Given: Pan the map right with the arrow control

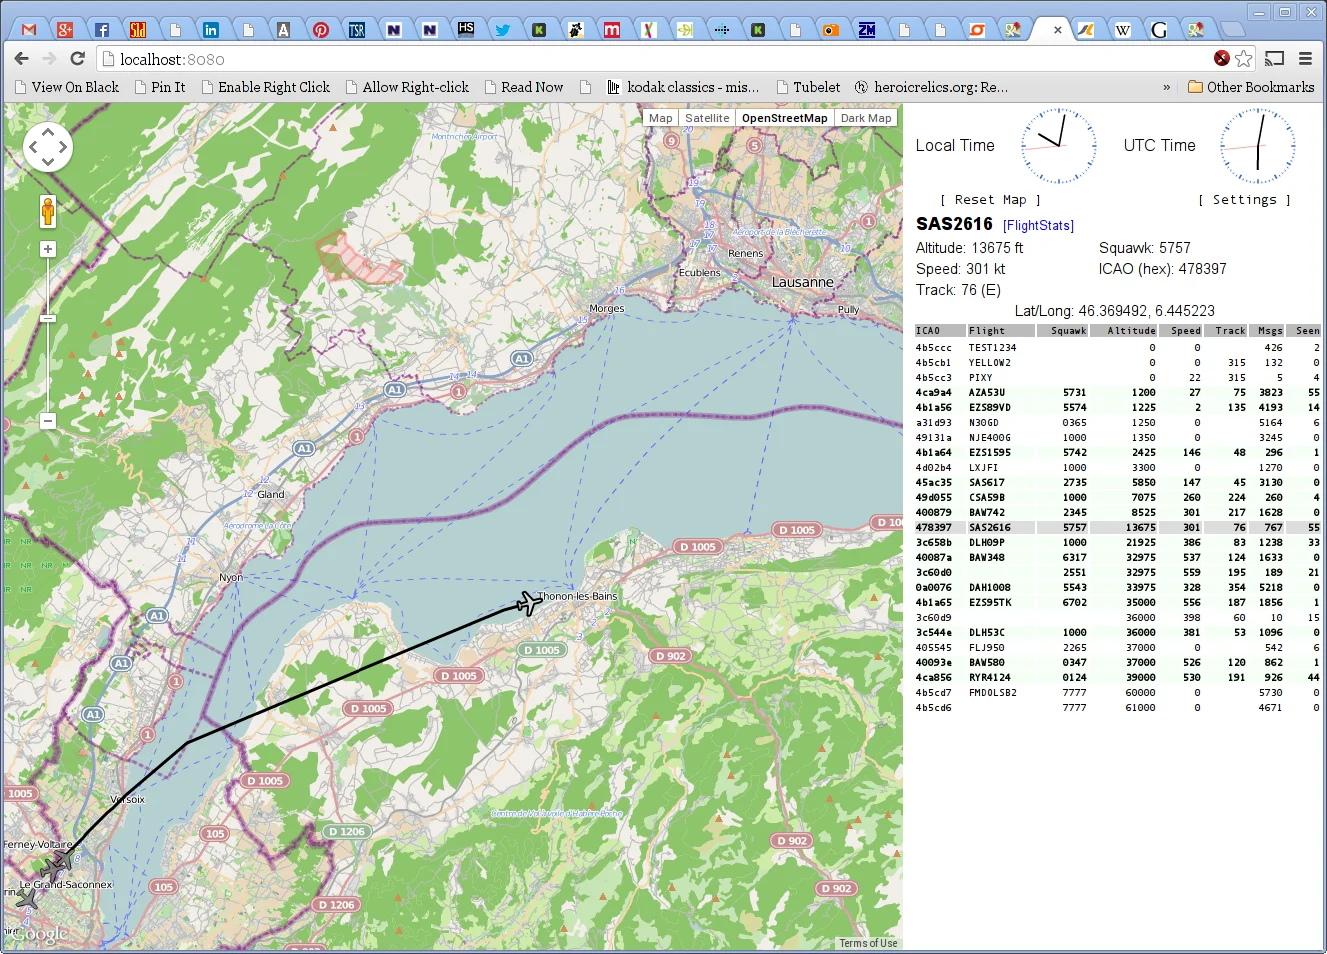Looking at the screenshot, I should pos(63,148).
